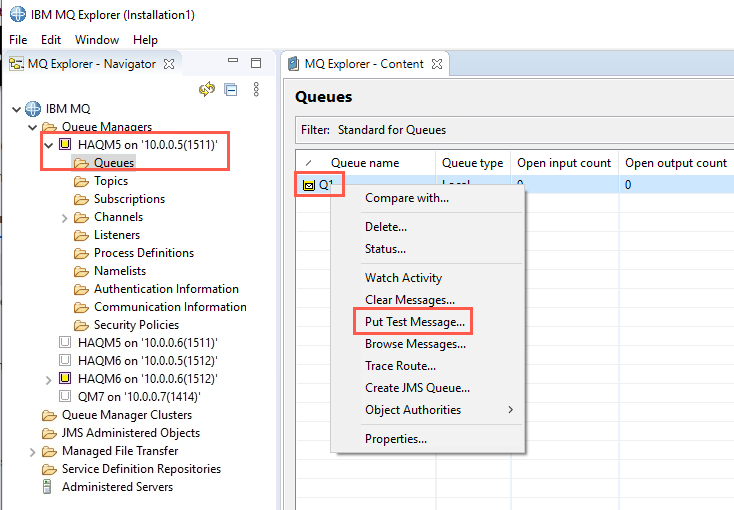The image size is (734, 510).
Task: Sort by Open input count column
Action: click(x=564, y=163)
